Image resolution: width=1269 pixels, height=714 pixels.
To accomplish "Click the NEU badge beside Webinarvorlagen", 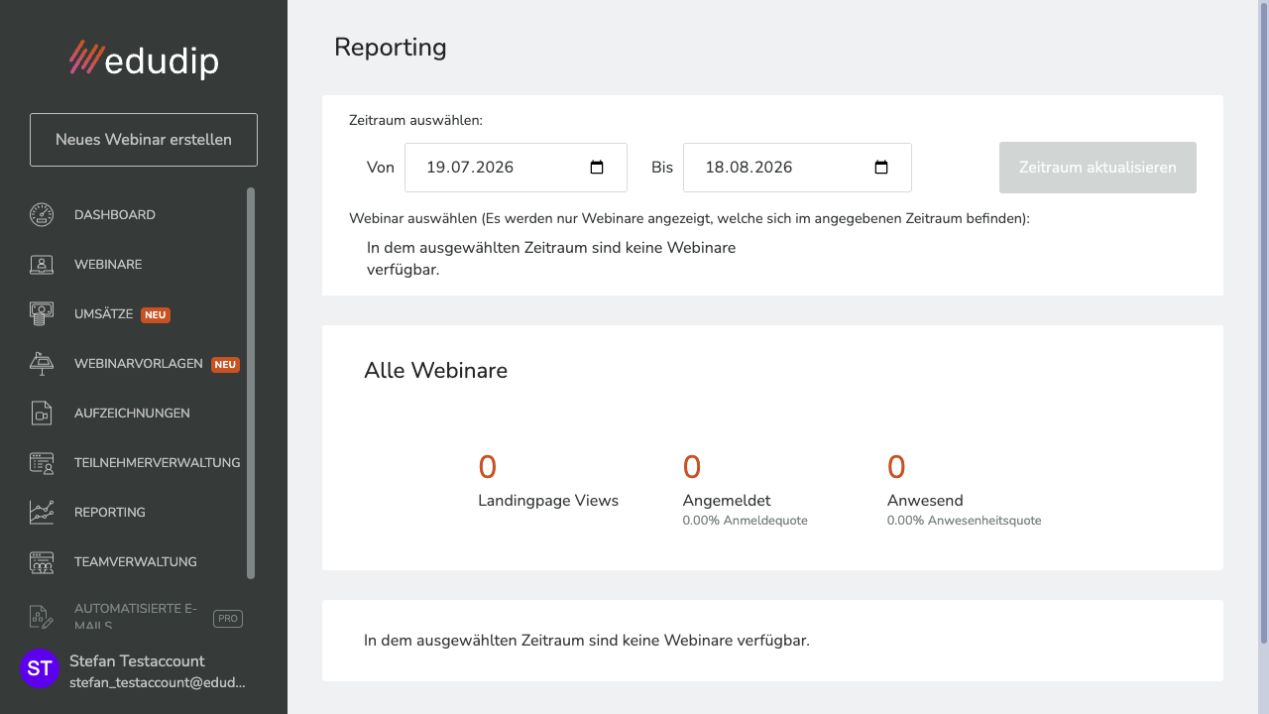I will point(225,364).
